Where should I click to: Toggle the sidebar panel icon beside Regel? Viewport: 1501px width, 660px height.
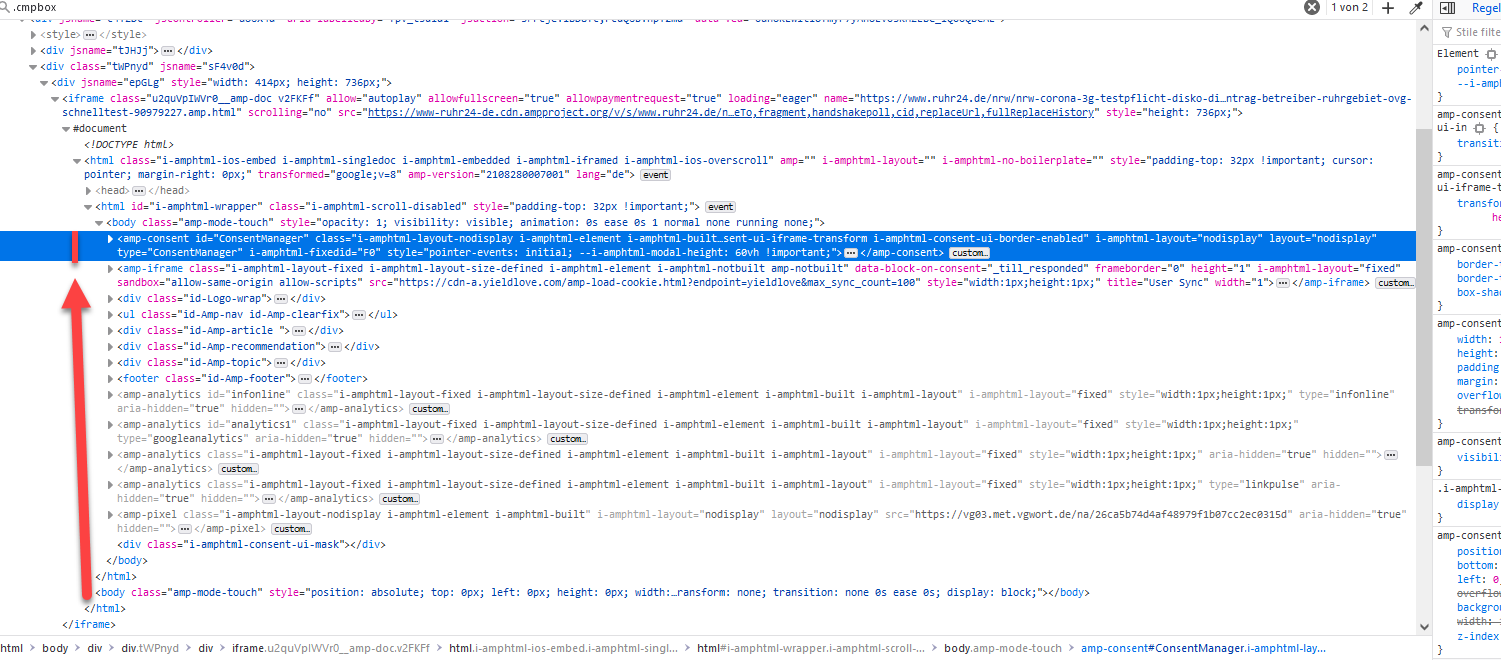tap(1446, 7)
